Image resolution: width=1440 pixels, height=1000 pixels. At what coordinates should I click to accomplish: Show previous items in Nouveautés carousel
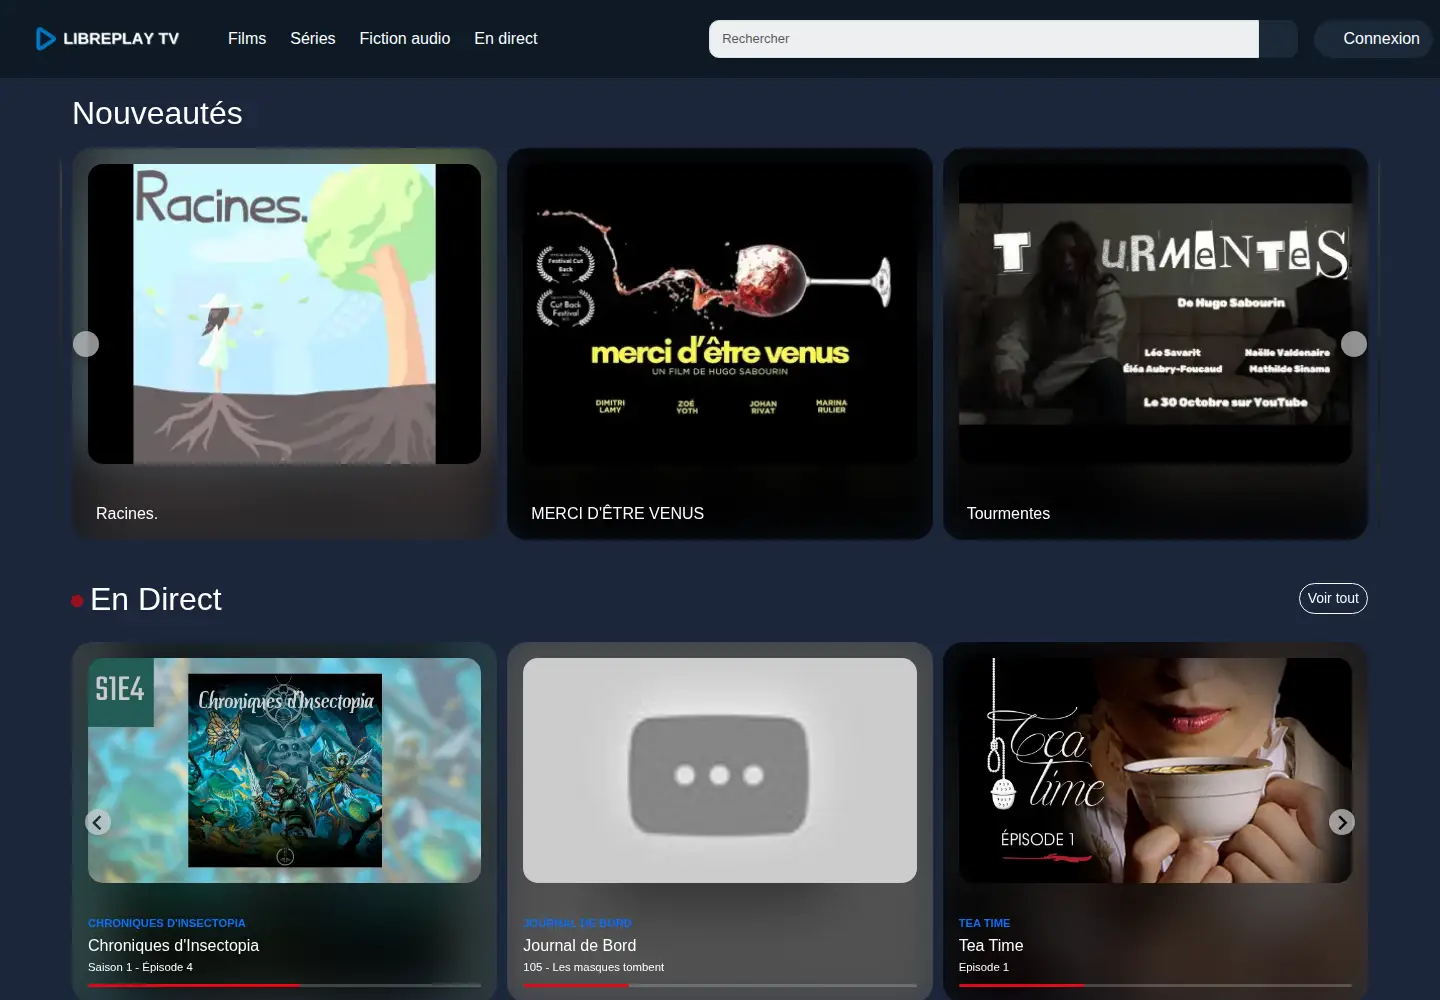pyautogui.click(x=86, y=344)
